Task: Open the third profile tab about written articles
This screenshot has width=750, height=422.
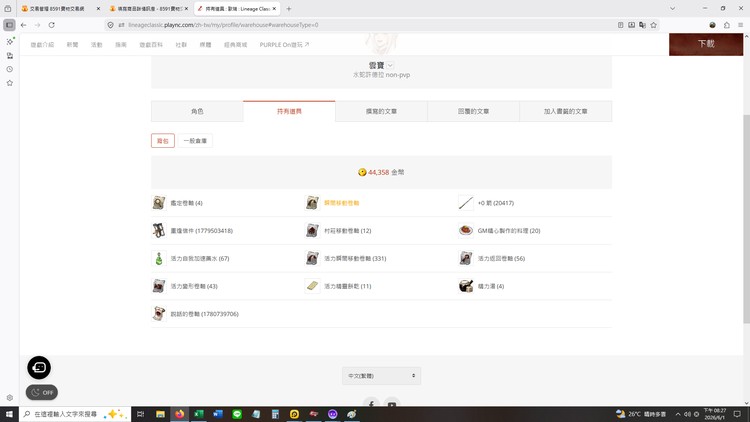Action: point(381,111)
